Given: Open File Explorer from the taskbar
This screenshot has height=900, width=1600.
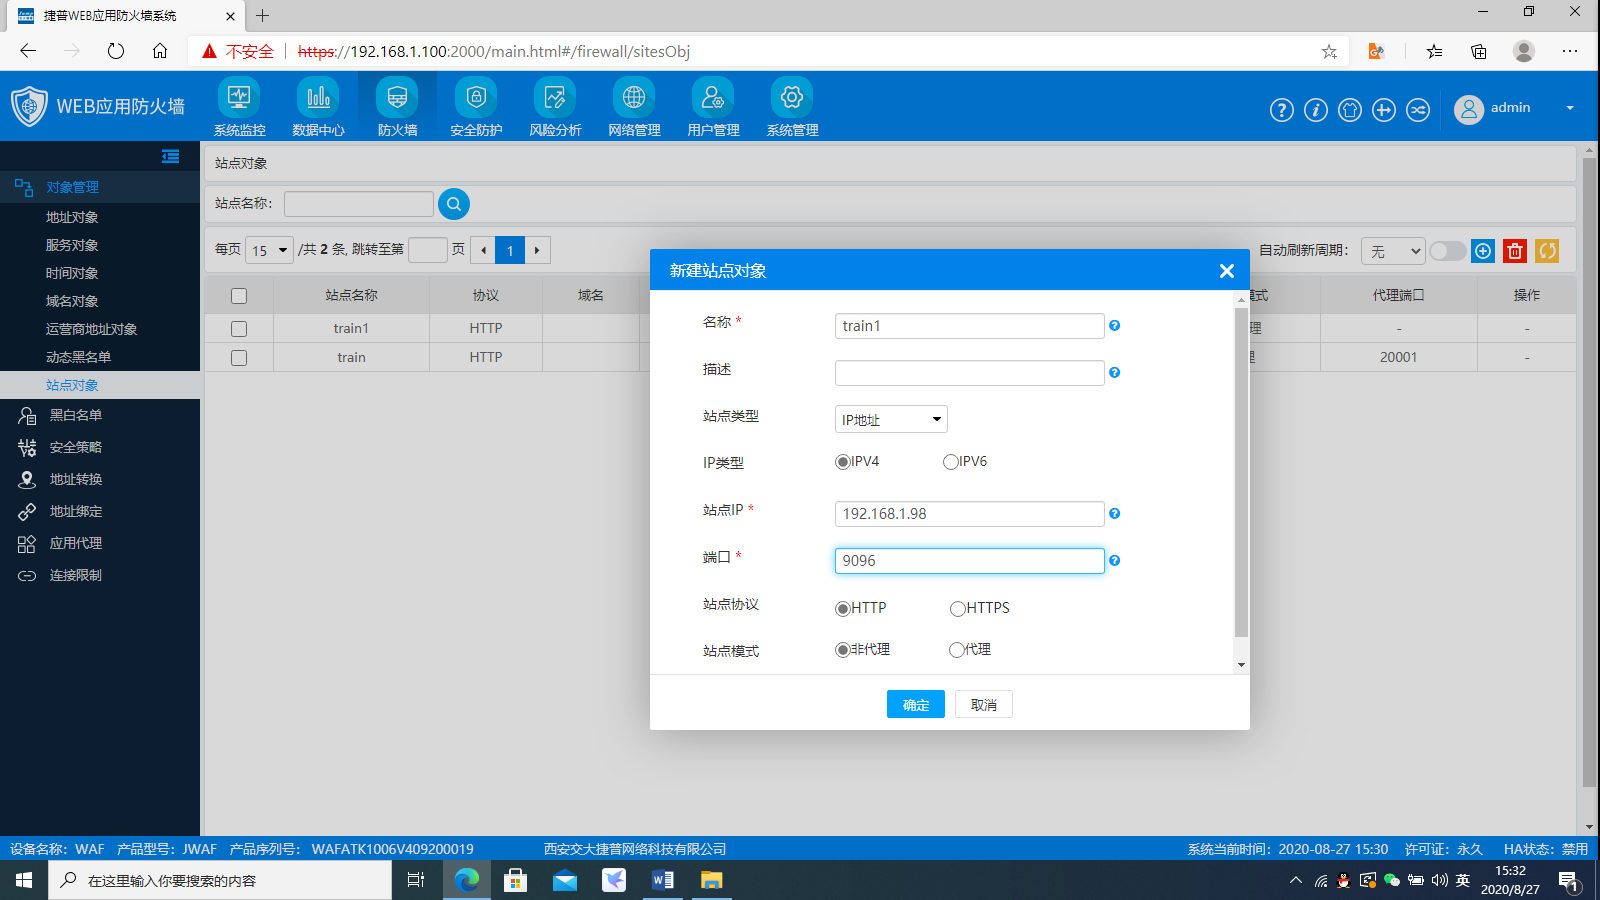Looking at the screenshot, I should pos(711,880).
